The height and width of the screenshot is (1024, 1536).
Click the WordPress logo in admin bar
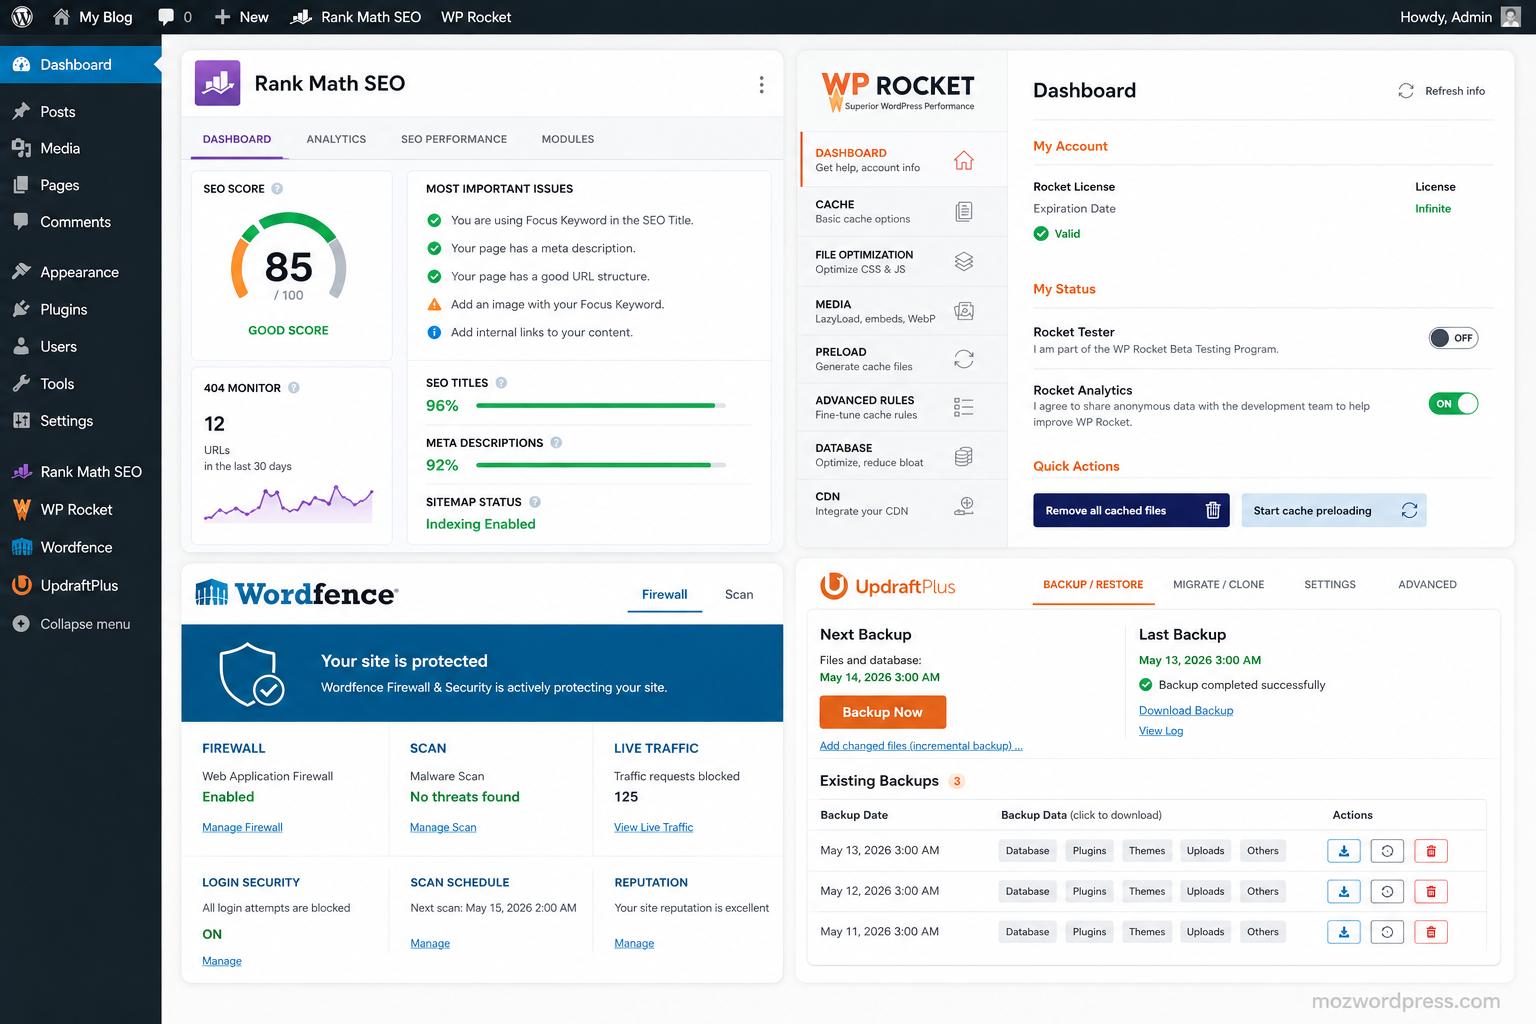click(x=22, y=17)
